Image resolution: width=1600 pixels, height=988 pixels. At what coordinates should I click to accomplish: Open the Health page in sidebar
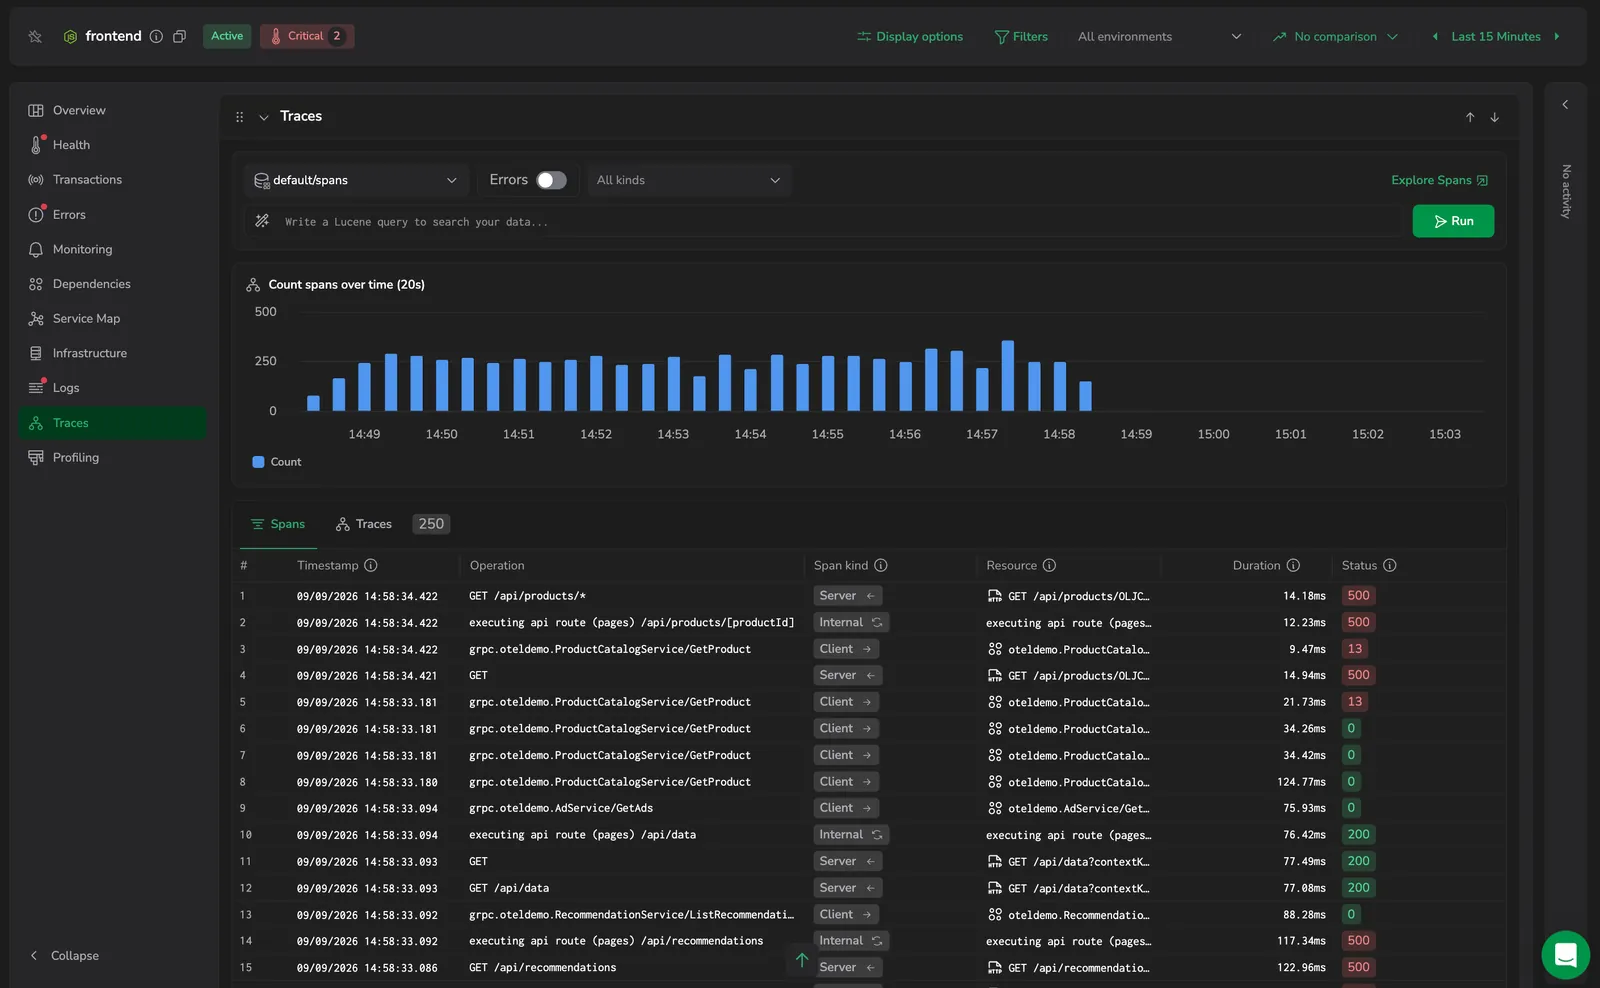click(112, 145)
